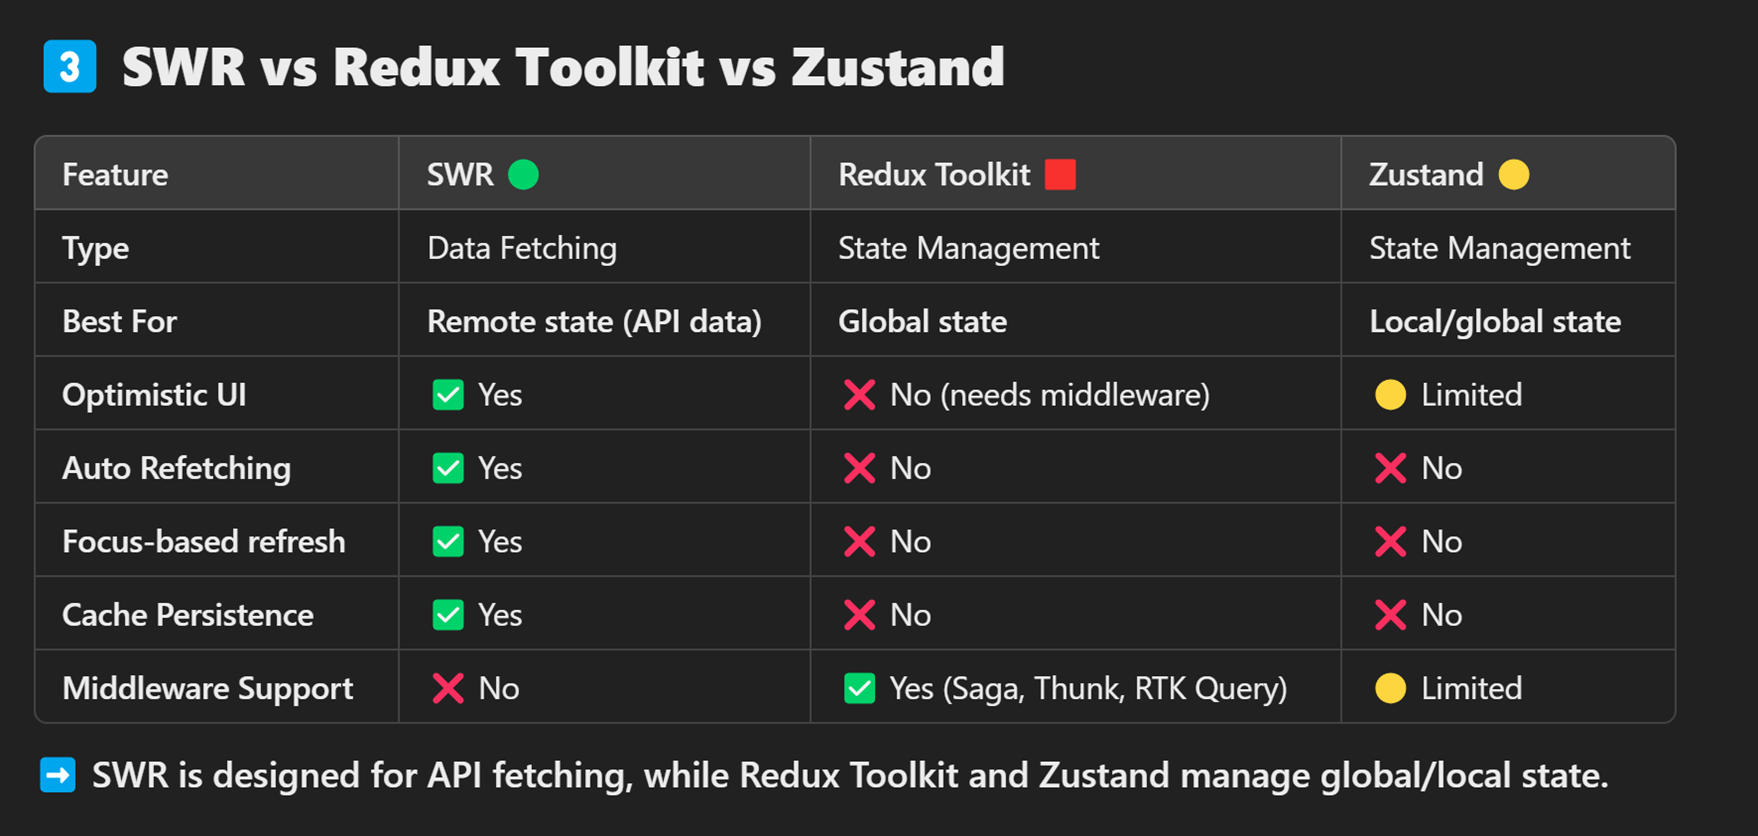Click red X in SWR Middleware Support cell
Image resolution: width=1758 pixels, height=836 pixels.
coord(448,688)
